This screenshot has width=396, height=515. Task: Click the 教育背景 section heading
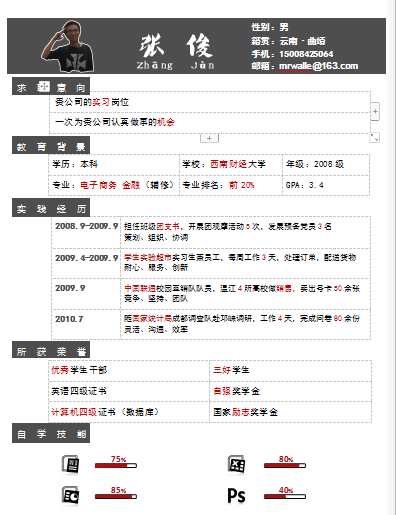[51, 145]
